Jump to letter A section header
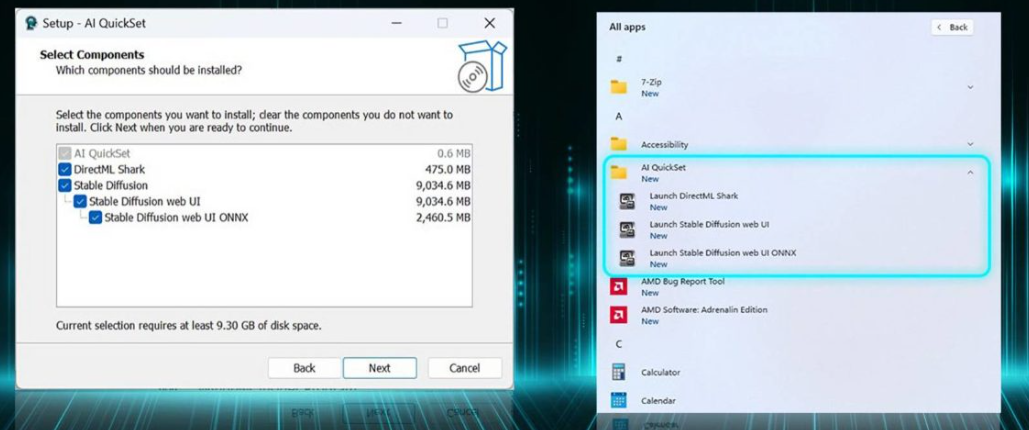 point(618,116)
